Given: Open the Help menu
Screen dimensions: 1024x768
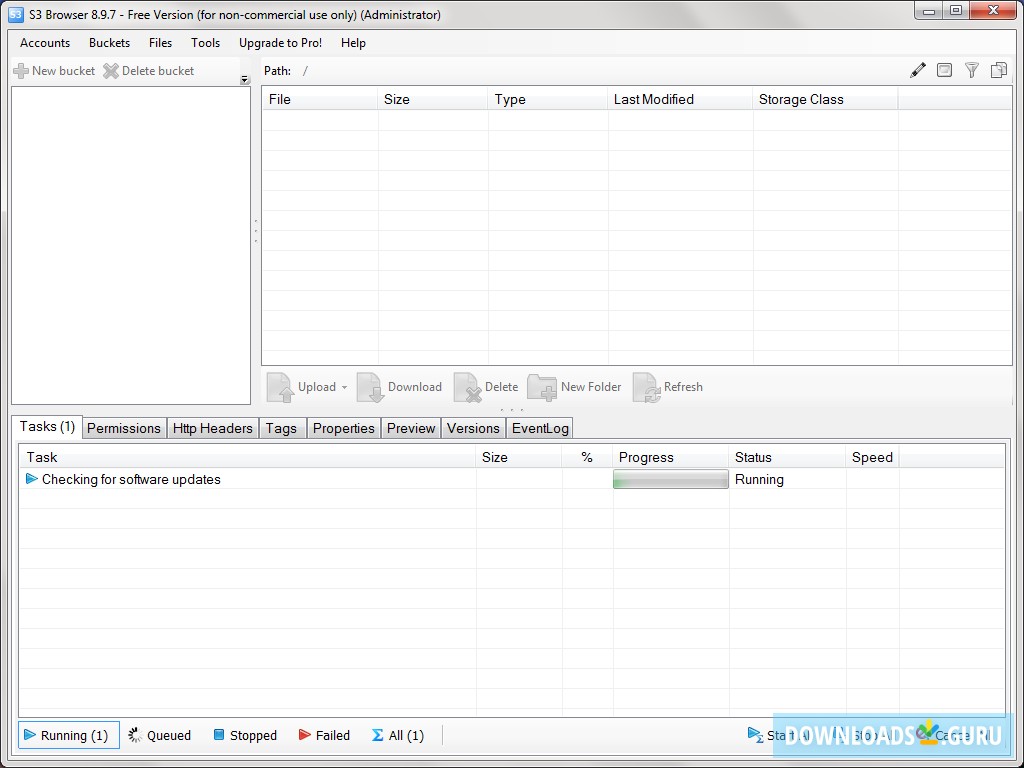Looking at the screenshot, I should [x=353, y=42].
